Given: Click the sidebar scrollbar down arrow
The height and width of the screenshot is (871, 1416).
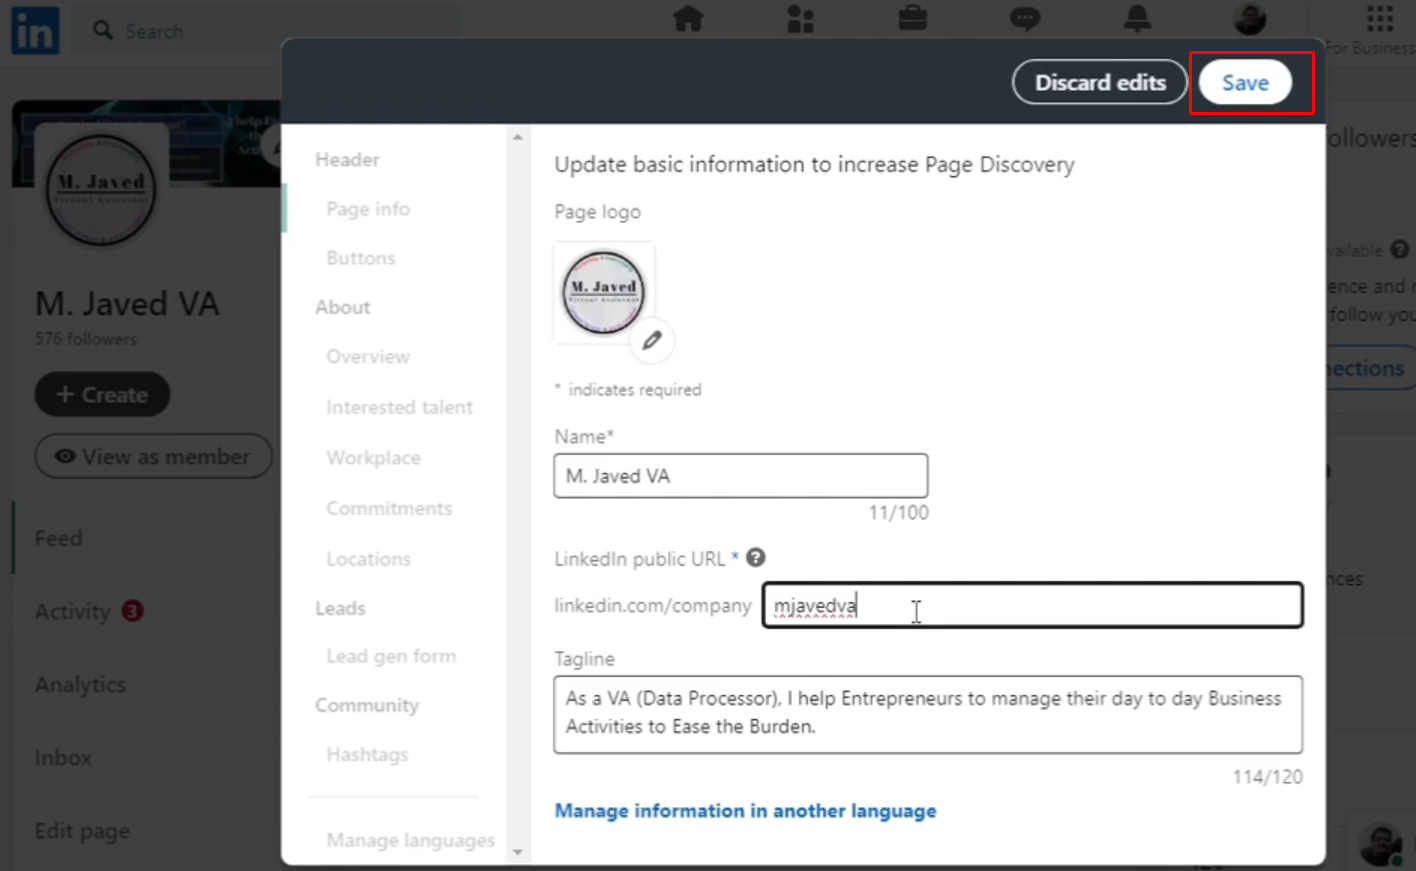Looking at the screenshot, I should tap(517, 852).
